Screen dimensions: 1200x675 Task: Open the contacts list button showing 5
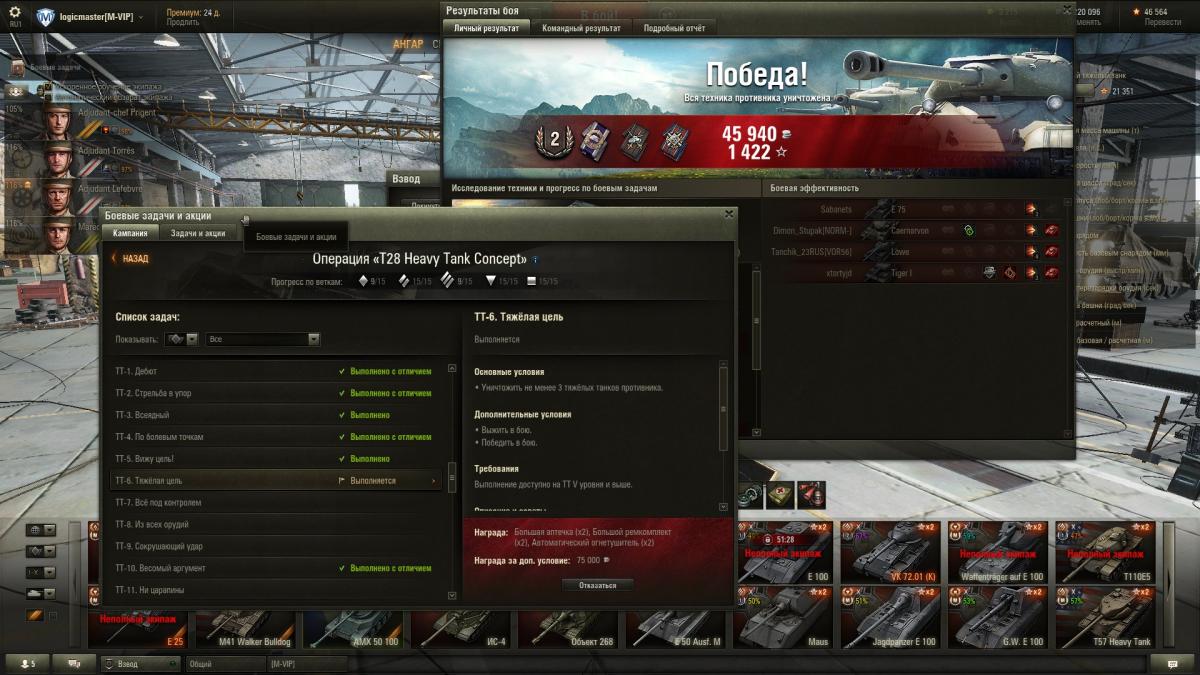pos(28,663)
